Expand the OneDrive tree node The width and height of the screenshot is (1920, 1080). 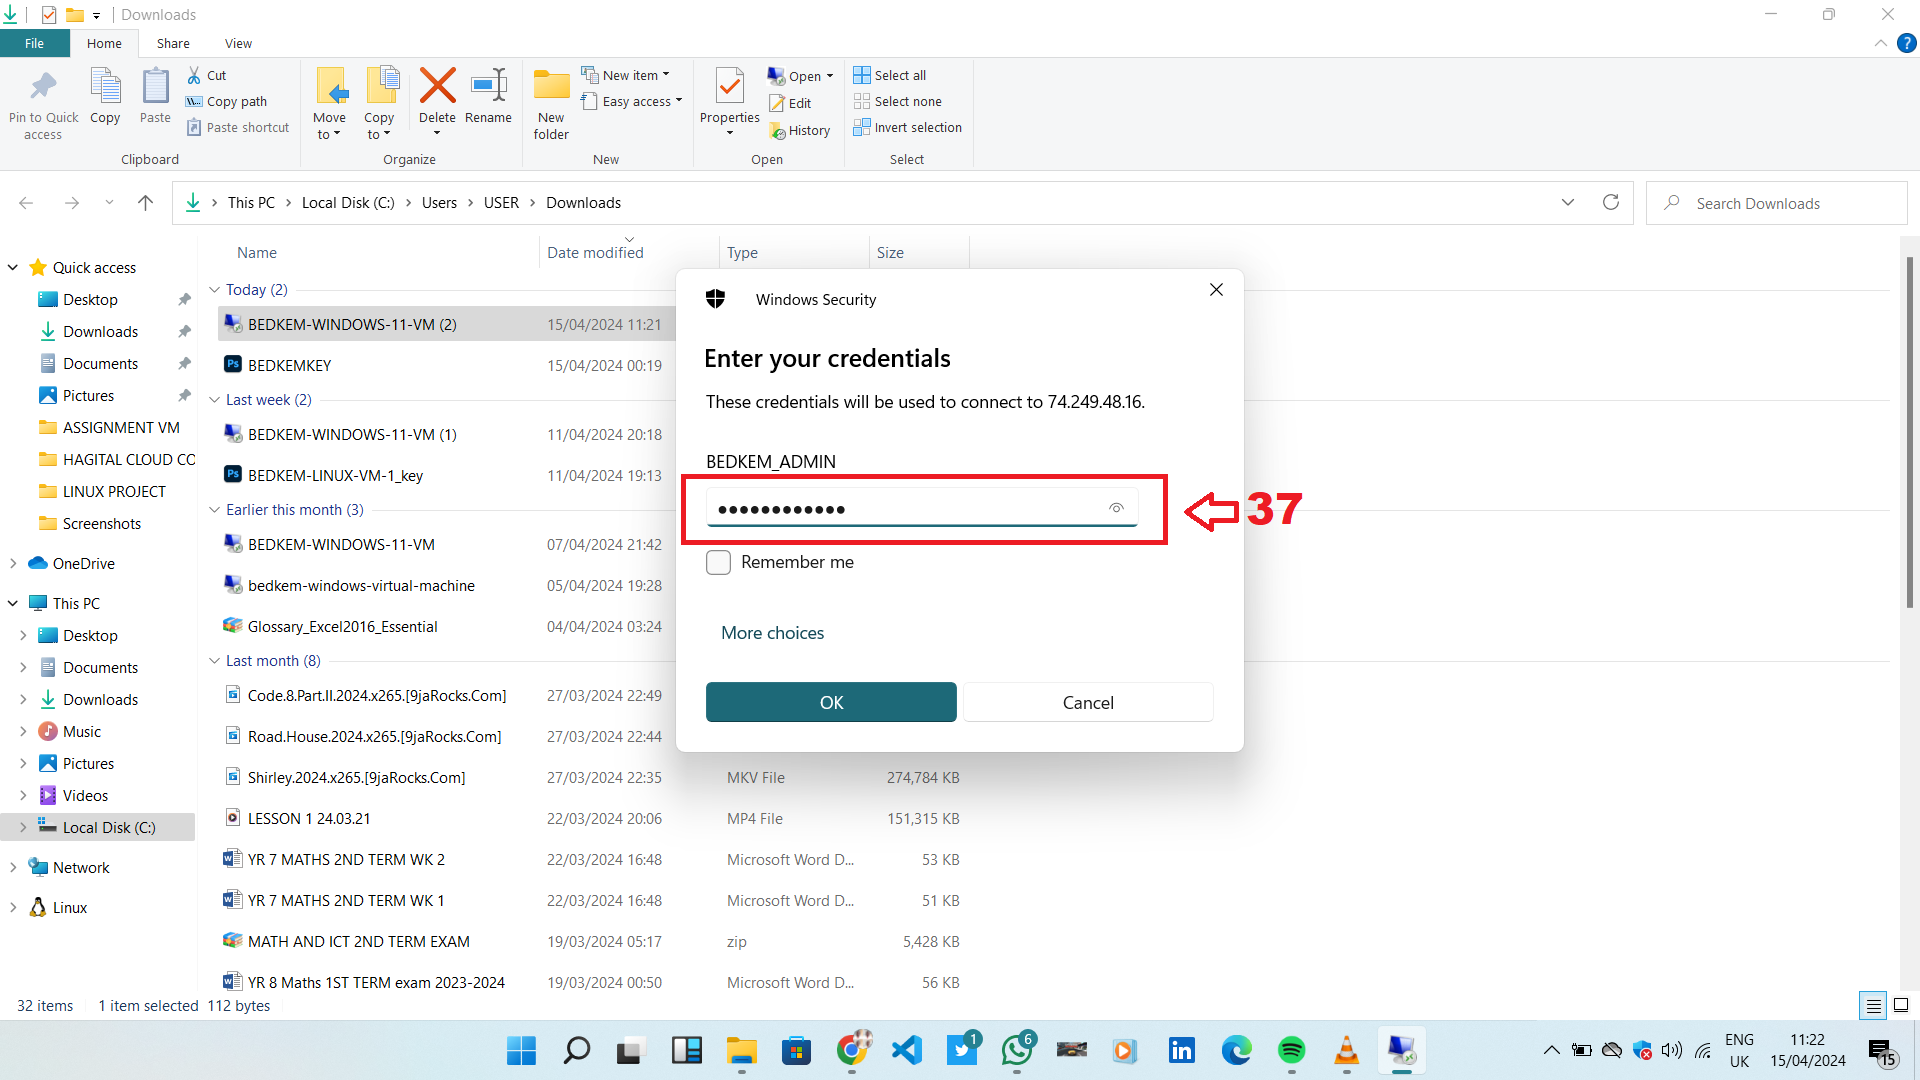[13, 564]
